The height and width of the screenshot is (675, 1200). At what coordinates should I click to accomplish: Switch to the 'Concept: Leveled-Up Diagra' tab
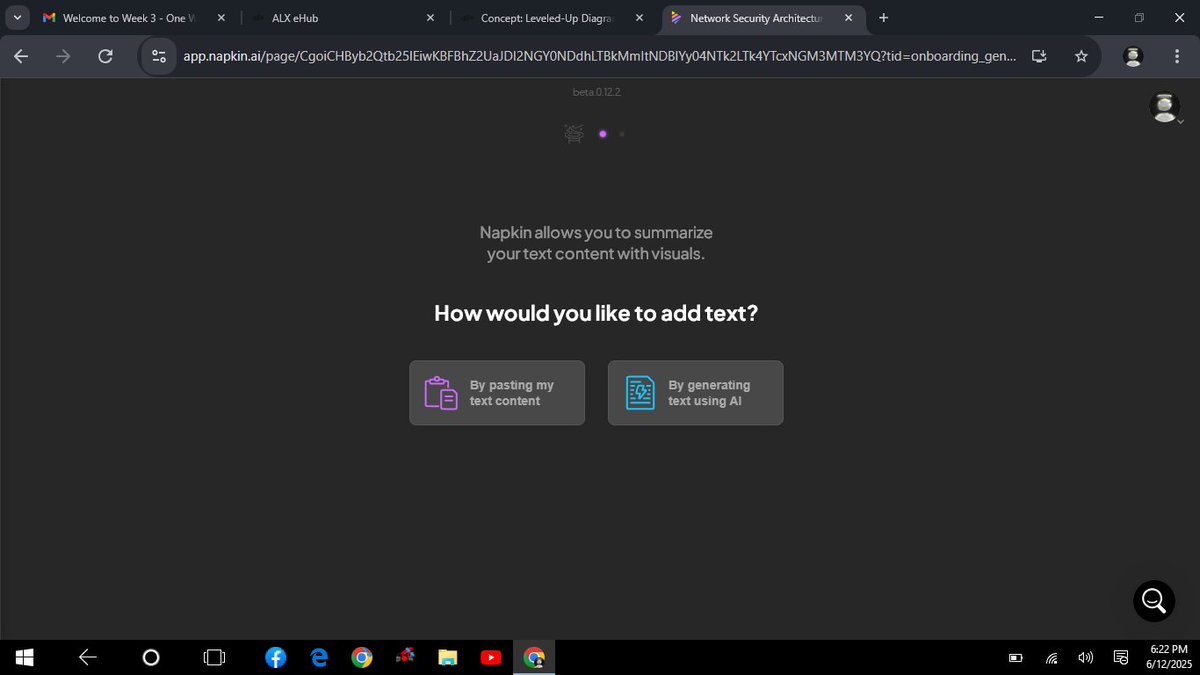[552, 18]
